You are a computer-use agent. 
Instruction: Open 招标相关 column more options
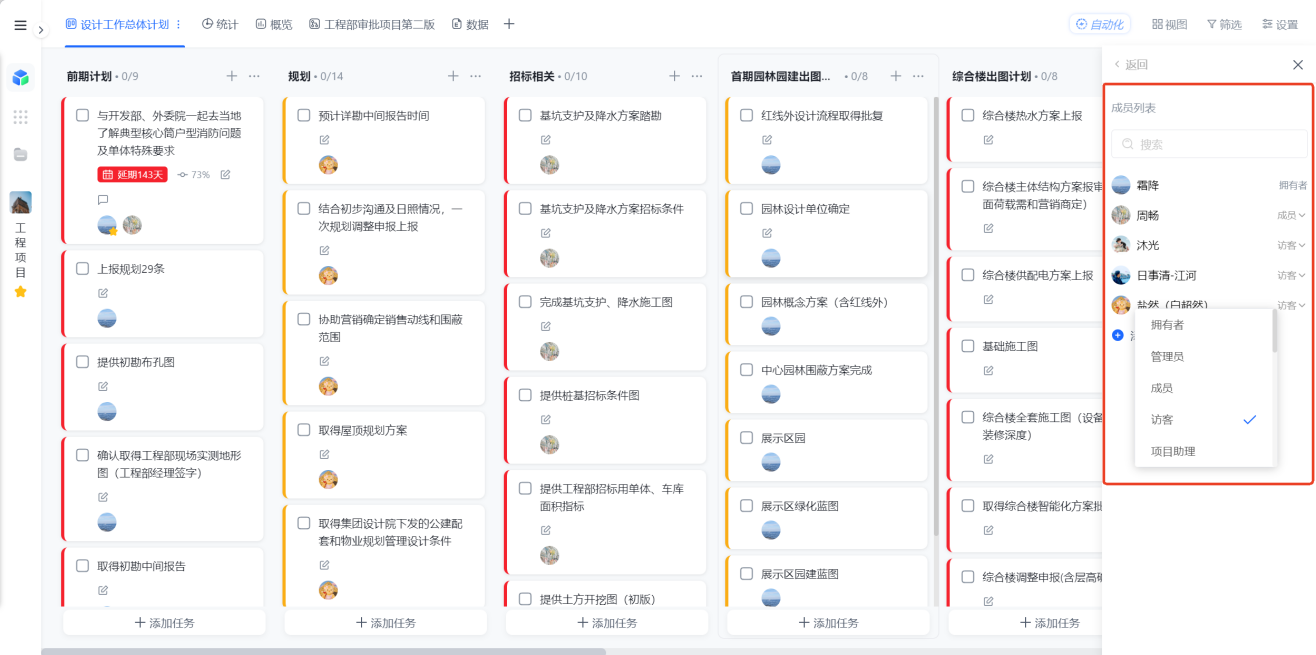697,76
